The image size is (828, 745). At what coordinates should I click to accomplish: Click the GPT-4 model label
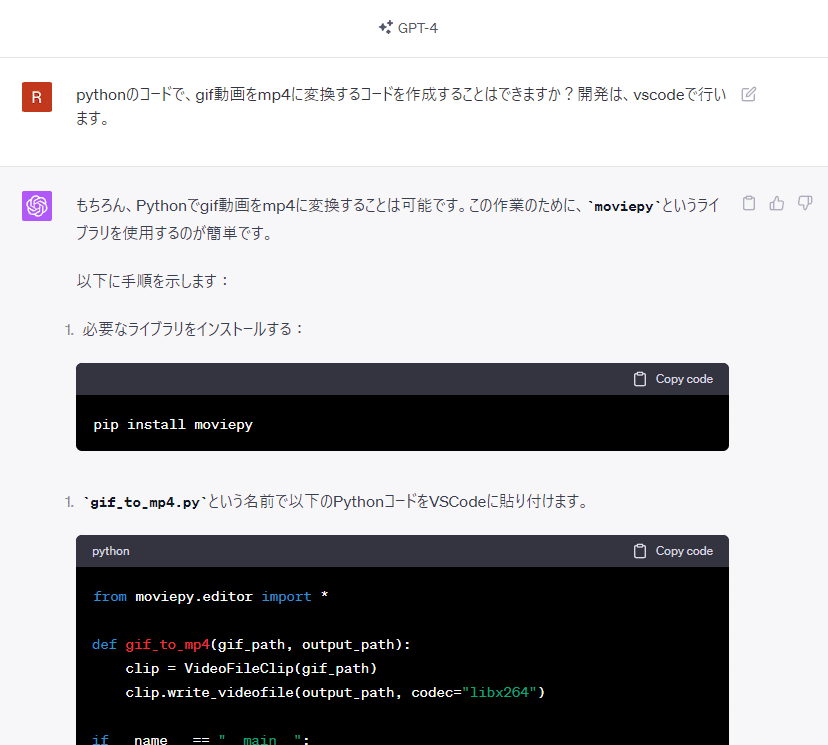[418, 28]
